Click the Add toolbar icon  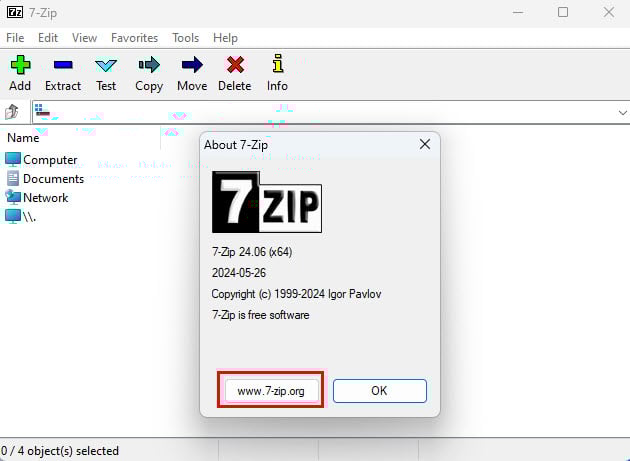pos(20,65)
